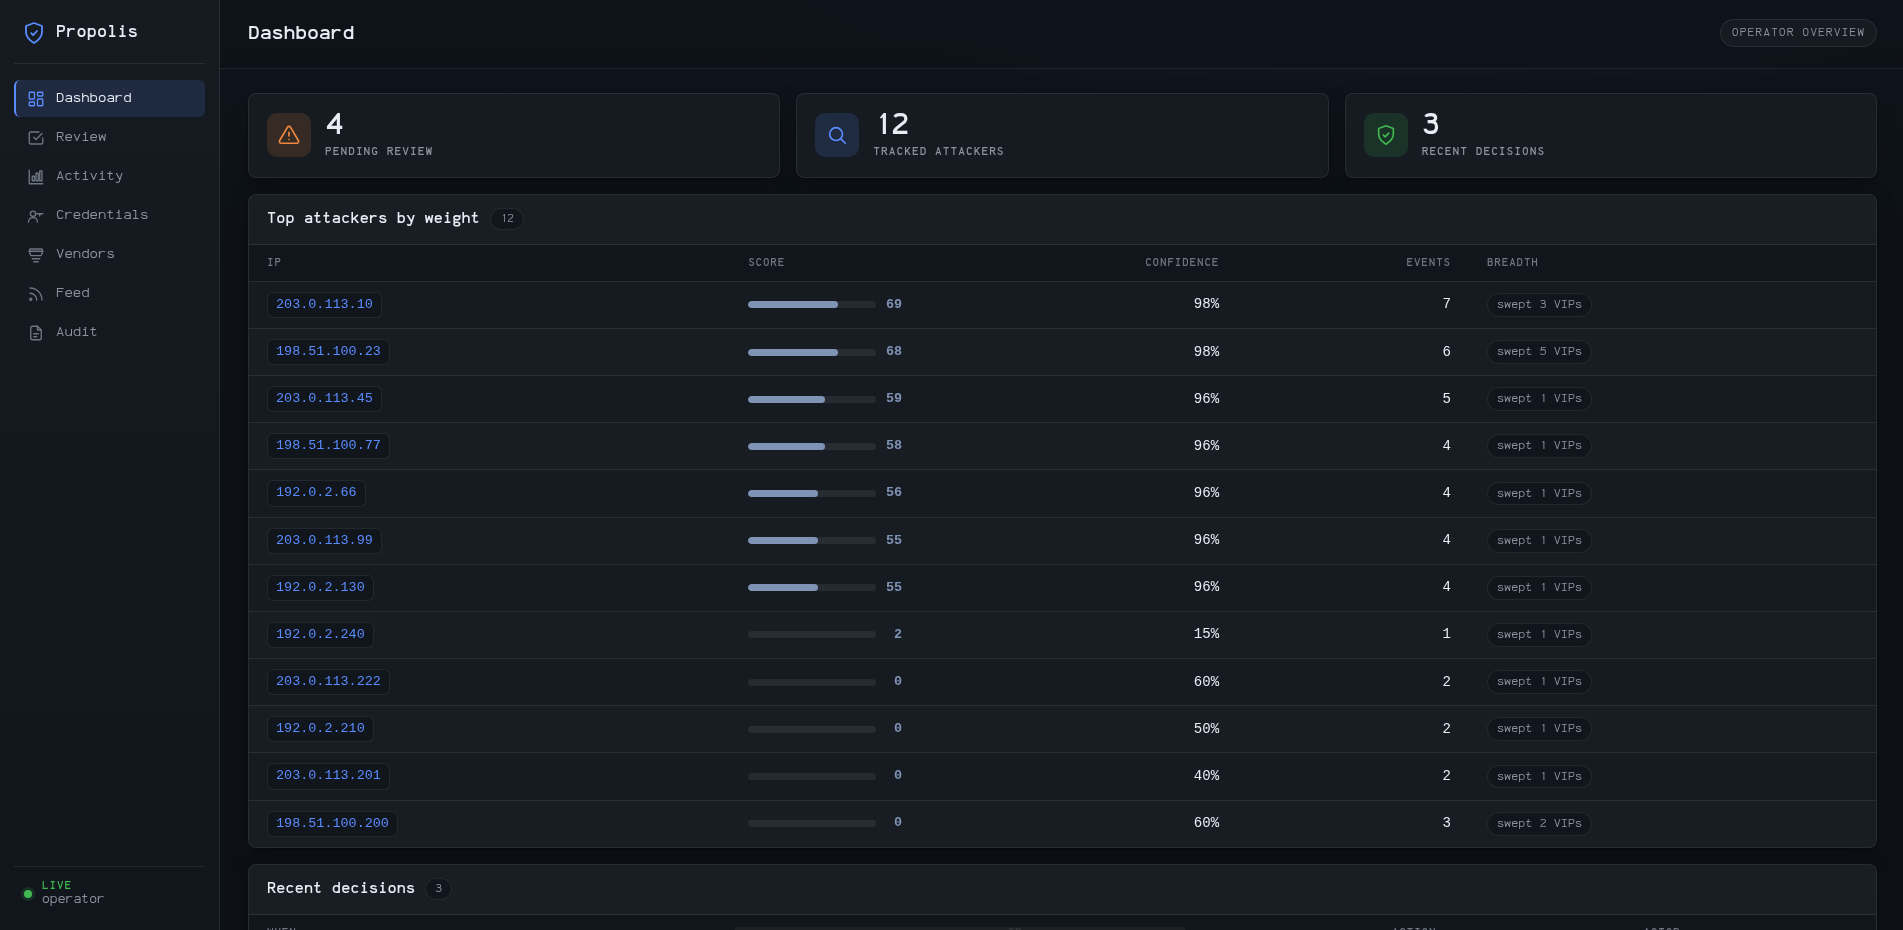Click the SCORE column header

coord(766,263)
